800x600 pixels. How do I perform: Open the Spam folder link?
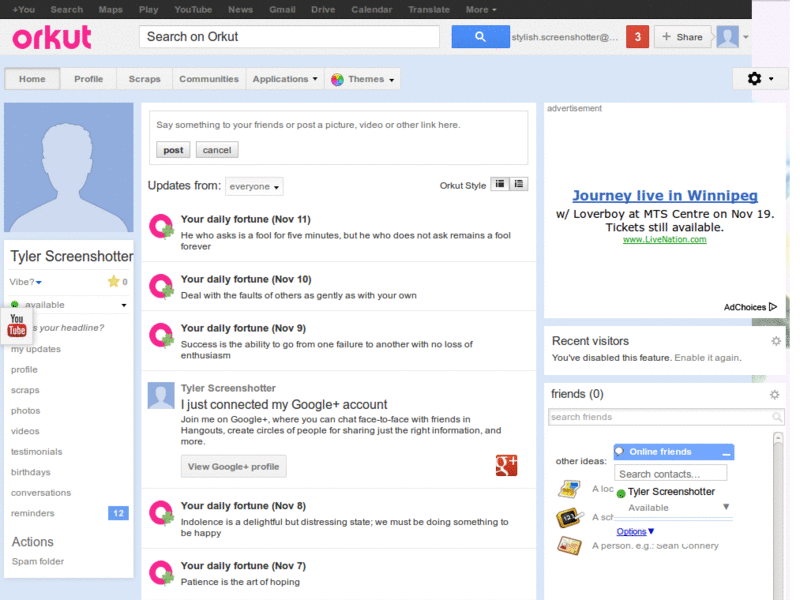pyautogui.click(x=38, y=561)
